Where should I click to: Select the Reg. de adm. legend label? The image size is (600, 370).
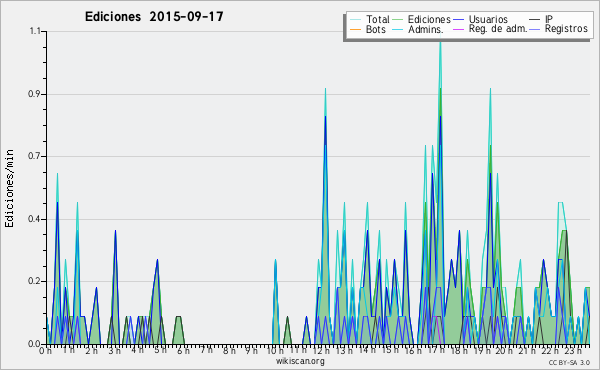point(498,29)
